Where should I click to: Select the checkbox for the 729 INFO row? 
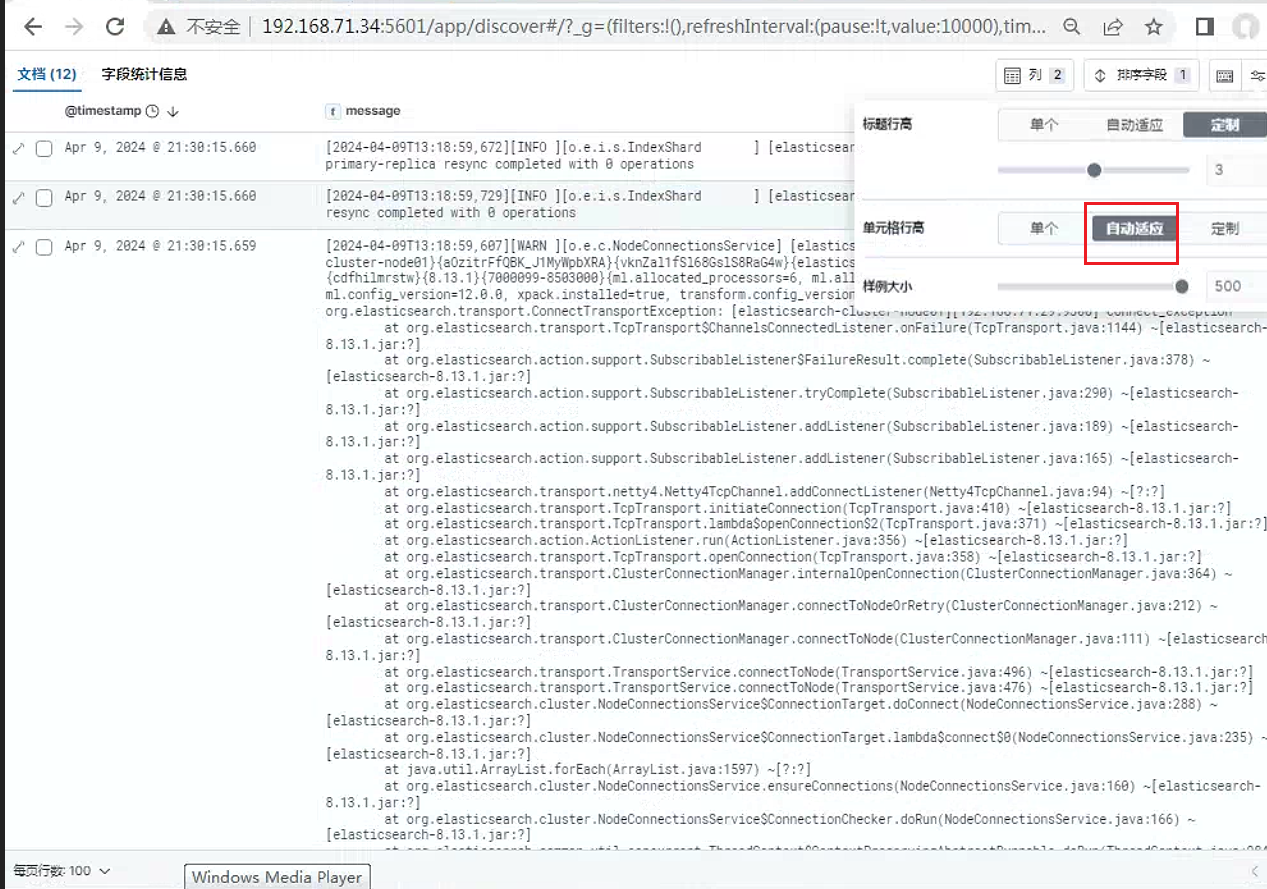[x=44, y=197]
